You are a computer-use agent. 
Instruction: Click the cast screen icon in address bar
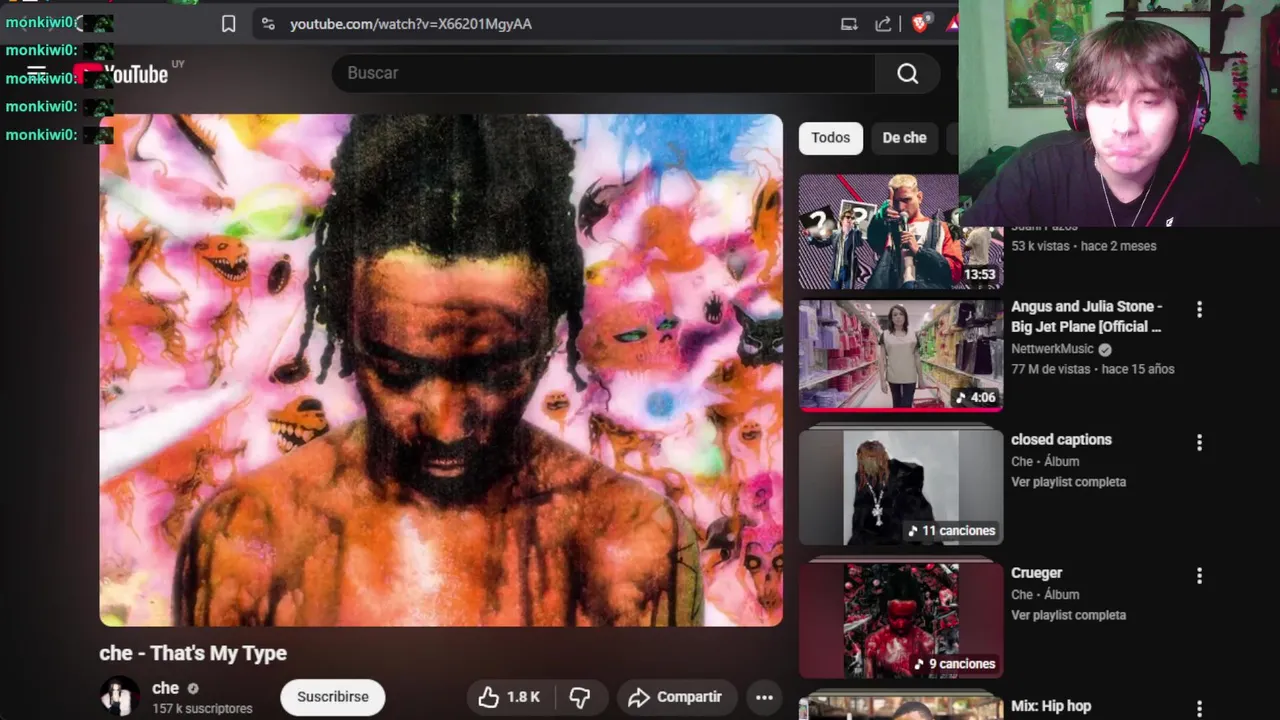pos(849,24)
